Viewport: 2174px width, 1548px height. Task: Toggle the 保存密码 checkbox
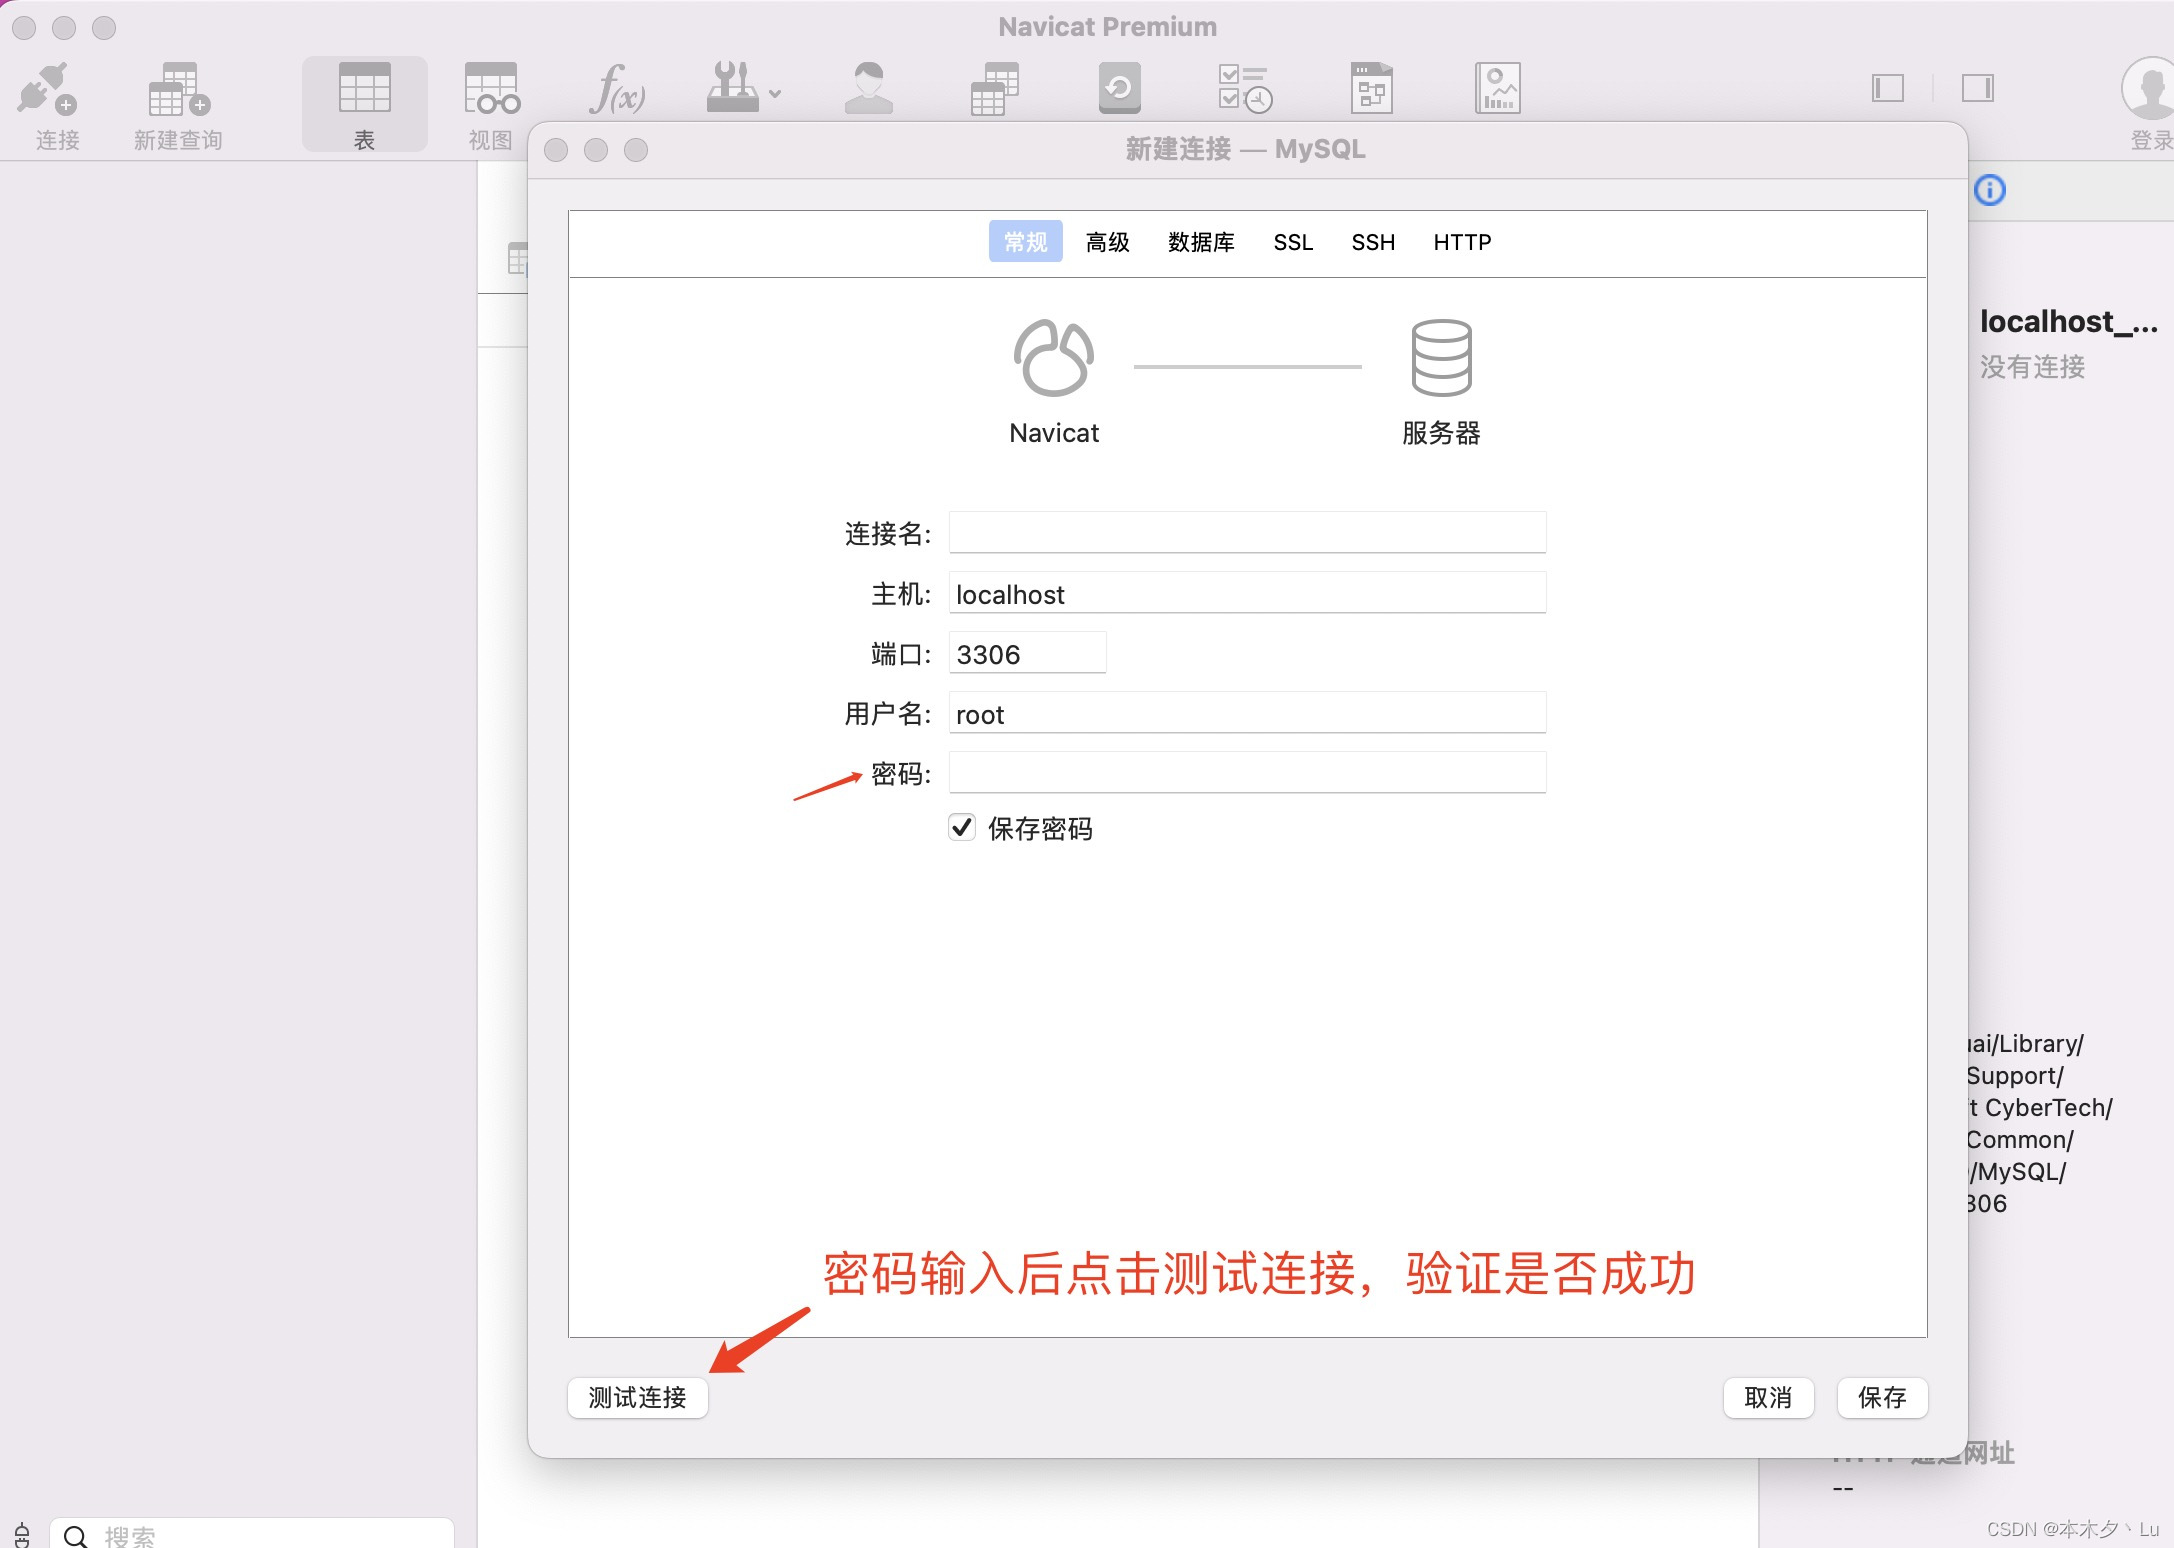click(x=962, y=828)
